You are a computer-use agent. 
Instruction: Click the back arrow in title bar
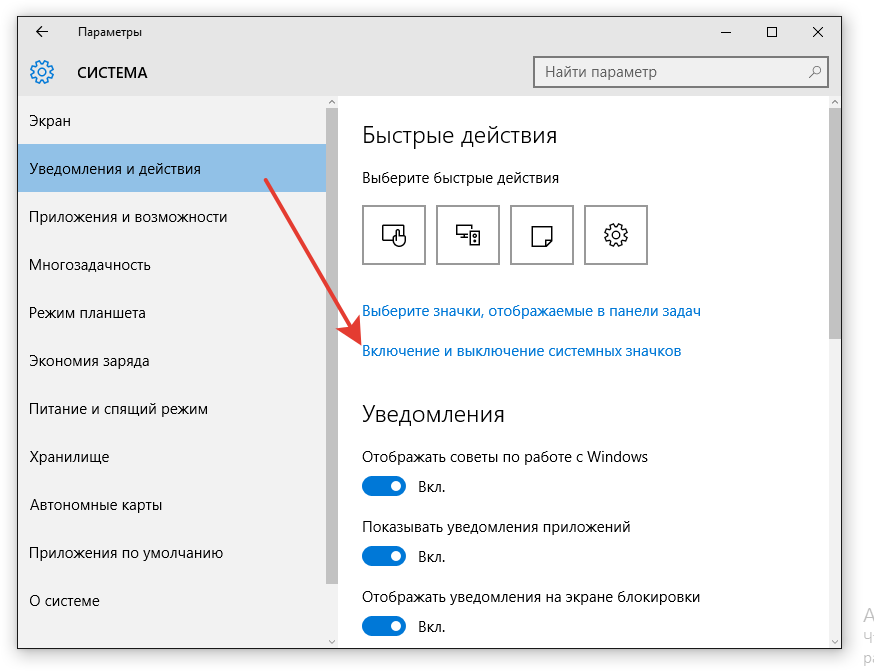[42, 32]
